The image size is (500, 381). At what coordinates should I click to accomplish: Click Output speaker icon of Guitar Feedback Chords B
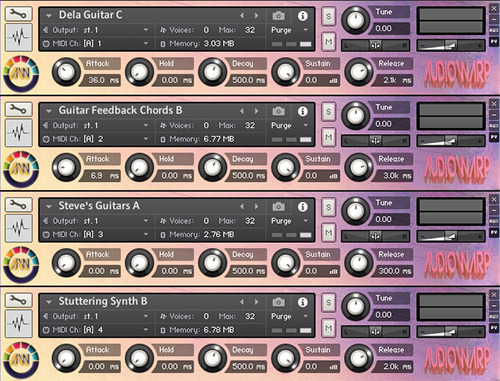[x=46, y=125]
